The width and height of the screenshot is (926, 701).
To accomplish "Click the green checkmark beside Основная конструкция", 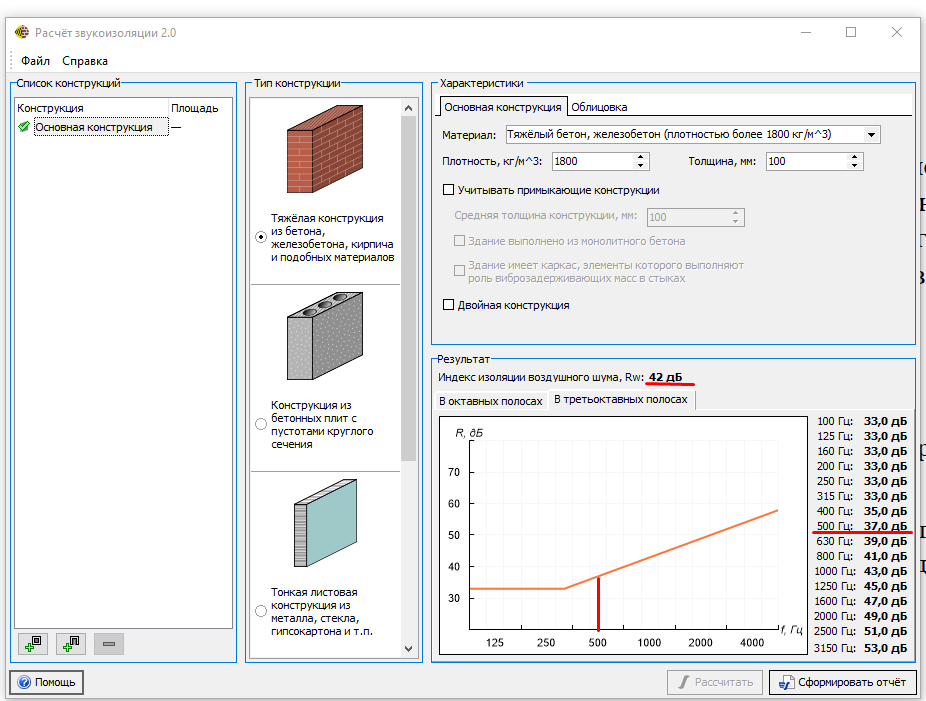I will [24, 127].
